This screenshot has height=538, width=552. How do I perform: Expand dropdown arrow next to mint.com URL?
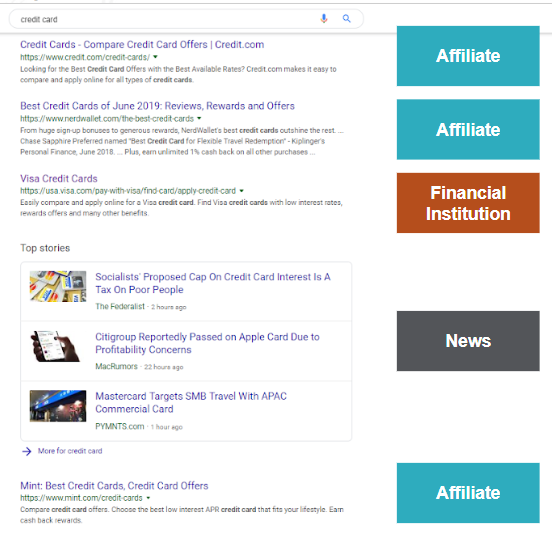click(148, 498)
